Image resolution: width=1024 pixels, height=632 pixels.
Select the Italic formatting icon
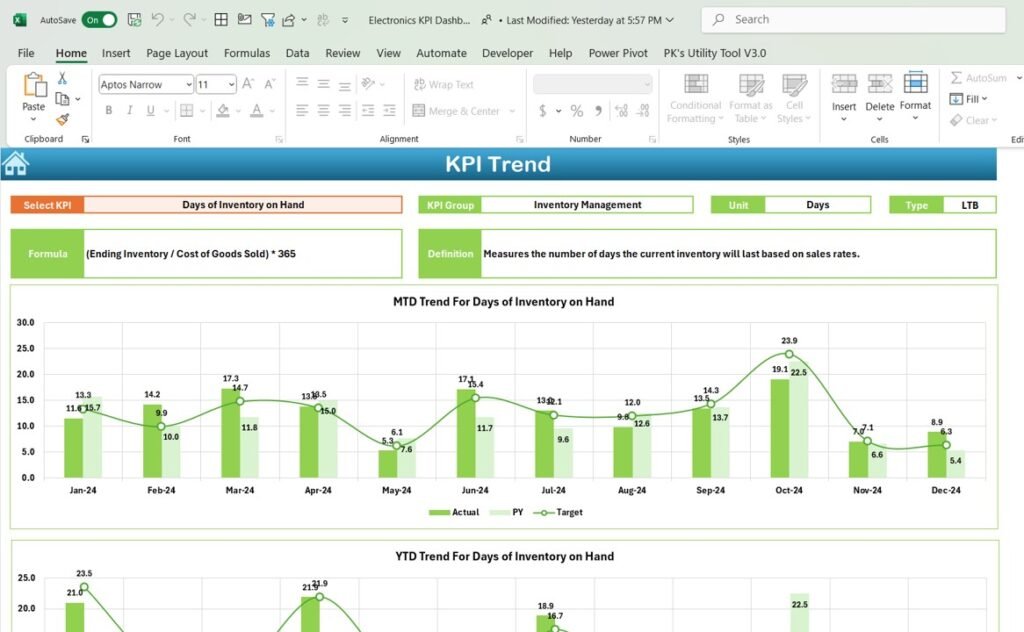(130, 110)
